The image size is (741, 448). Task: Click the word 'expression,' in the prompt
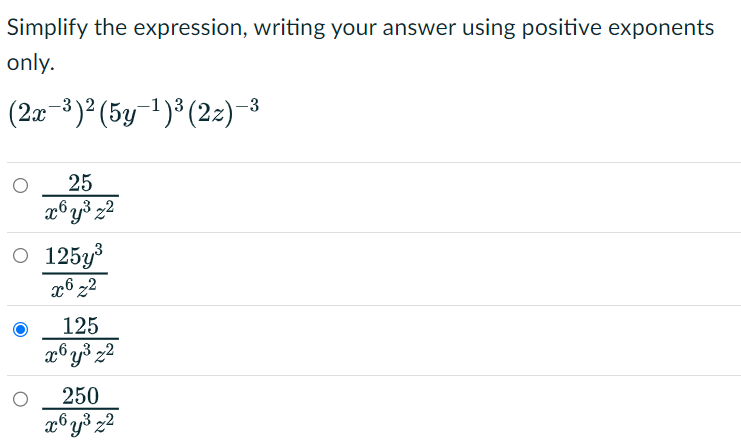click(190, 29)
